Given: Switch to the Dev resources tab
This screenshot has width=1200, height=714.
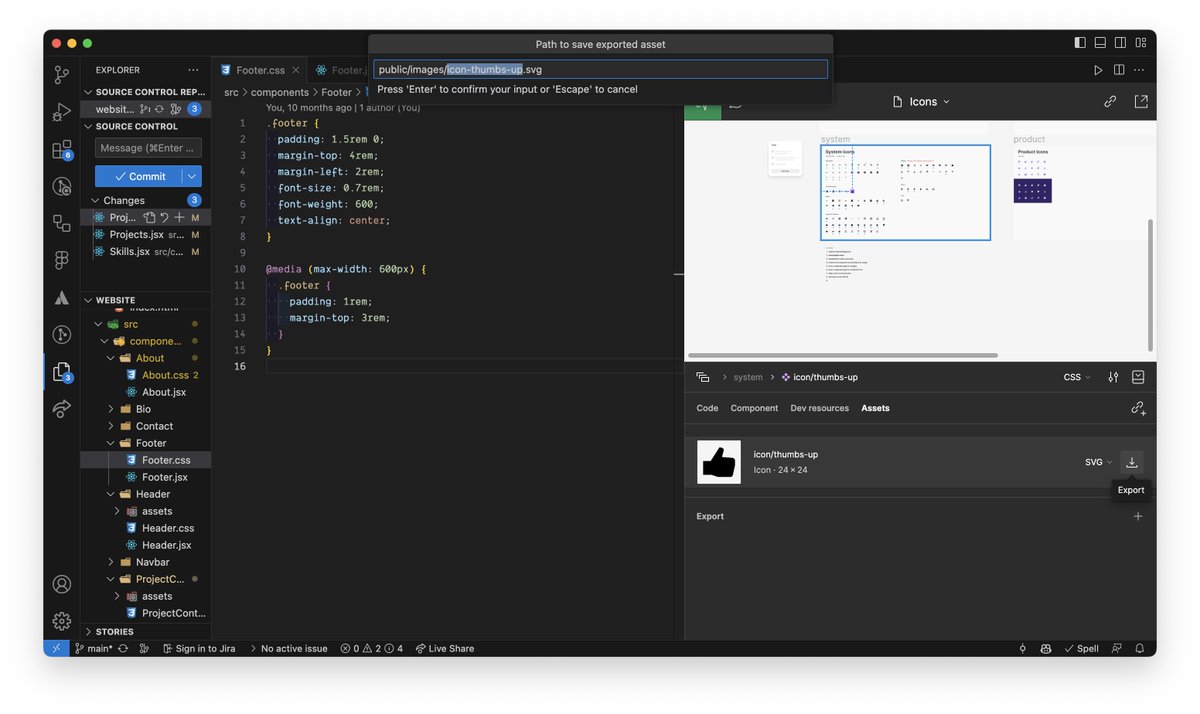Looking at the screenshot, I should point(819,408).
